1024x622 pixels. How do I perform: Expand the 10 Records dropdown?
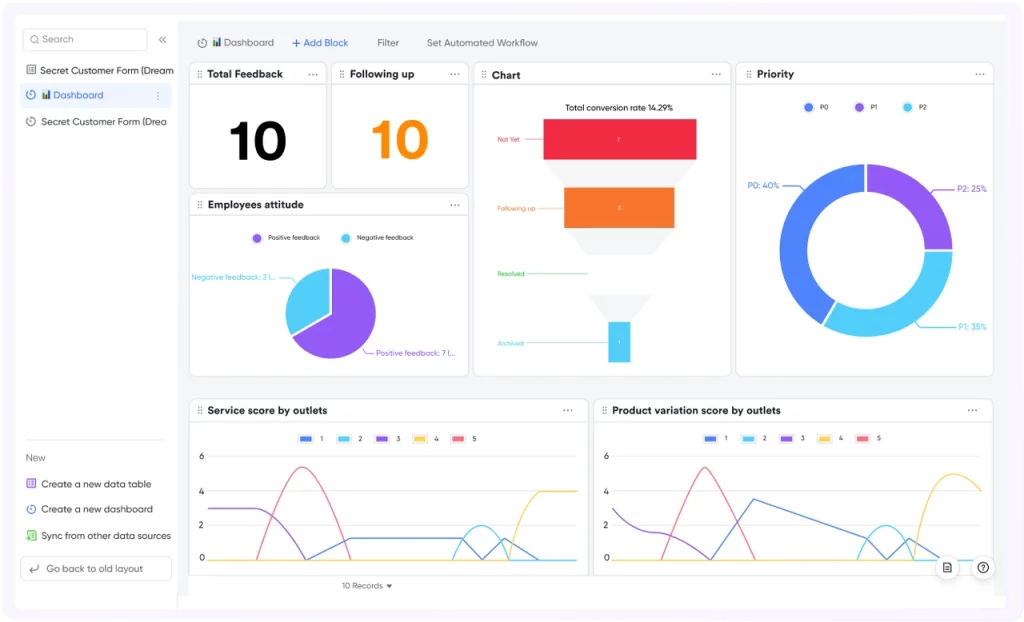367,586
